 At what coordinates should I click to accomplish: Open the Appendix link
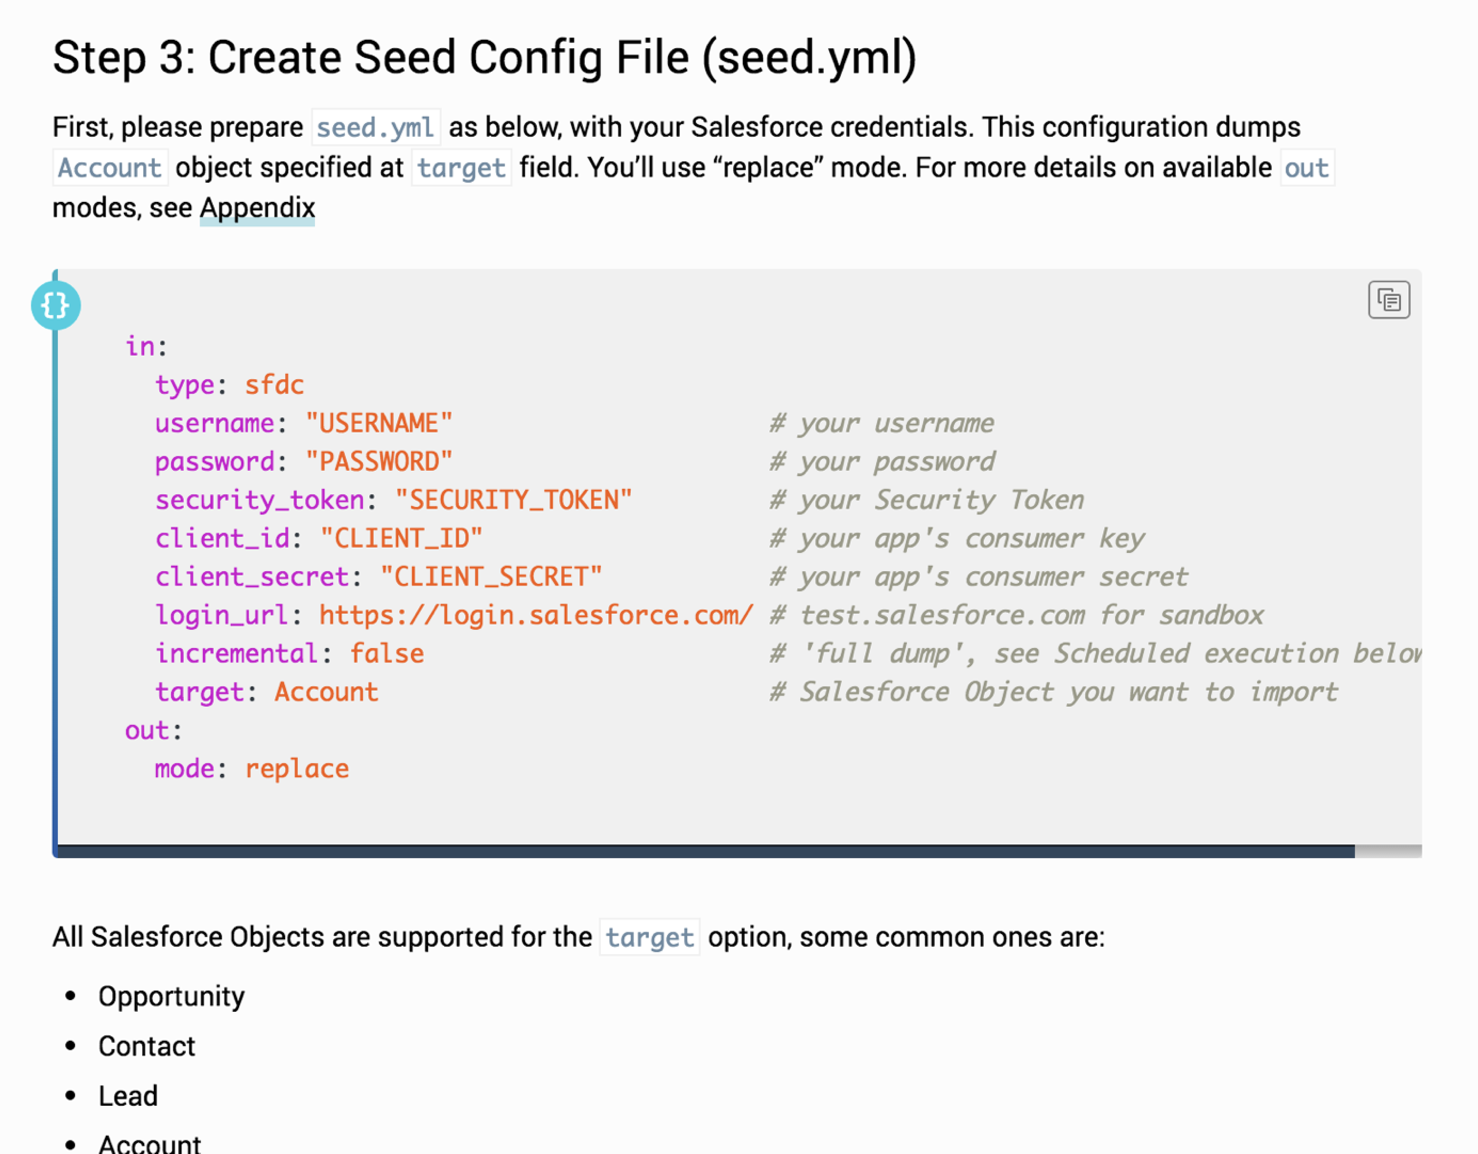click(x=257, y=208)
